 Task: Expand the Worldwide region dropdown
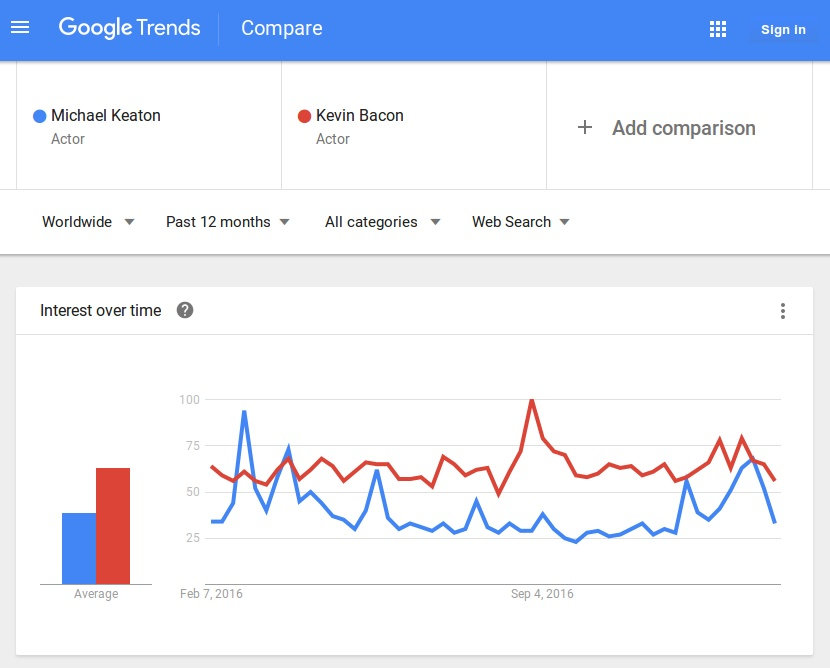point(88,222)
